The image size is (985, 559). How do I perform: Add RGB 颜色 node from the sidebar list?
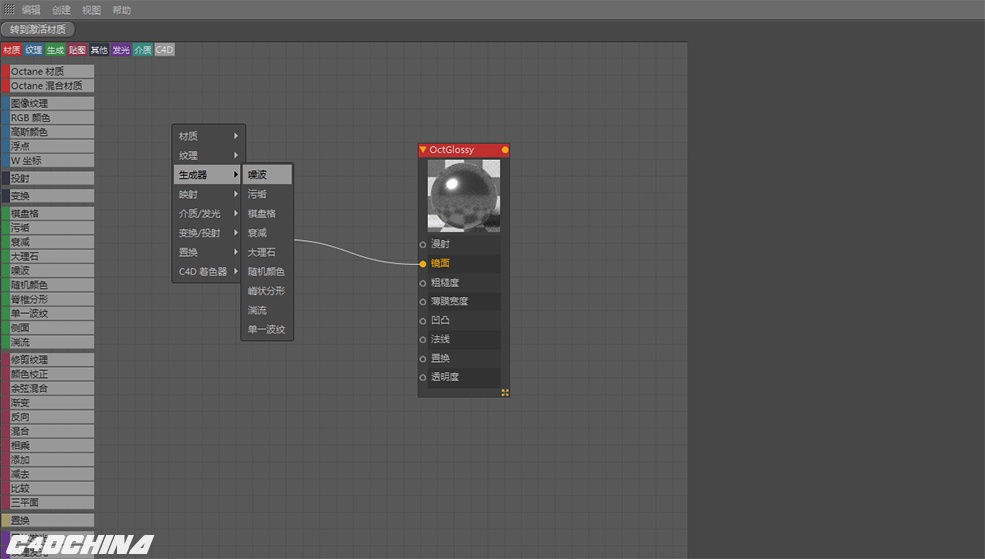(x=48, y=117)
